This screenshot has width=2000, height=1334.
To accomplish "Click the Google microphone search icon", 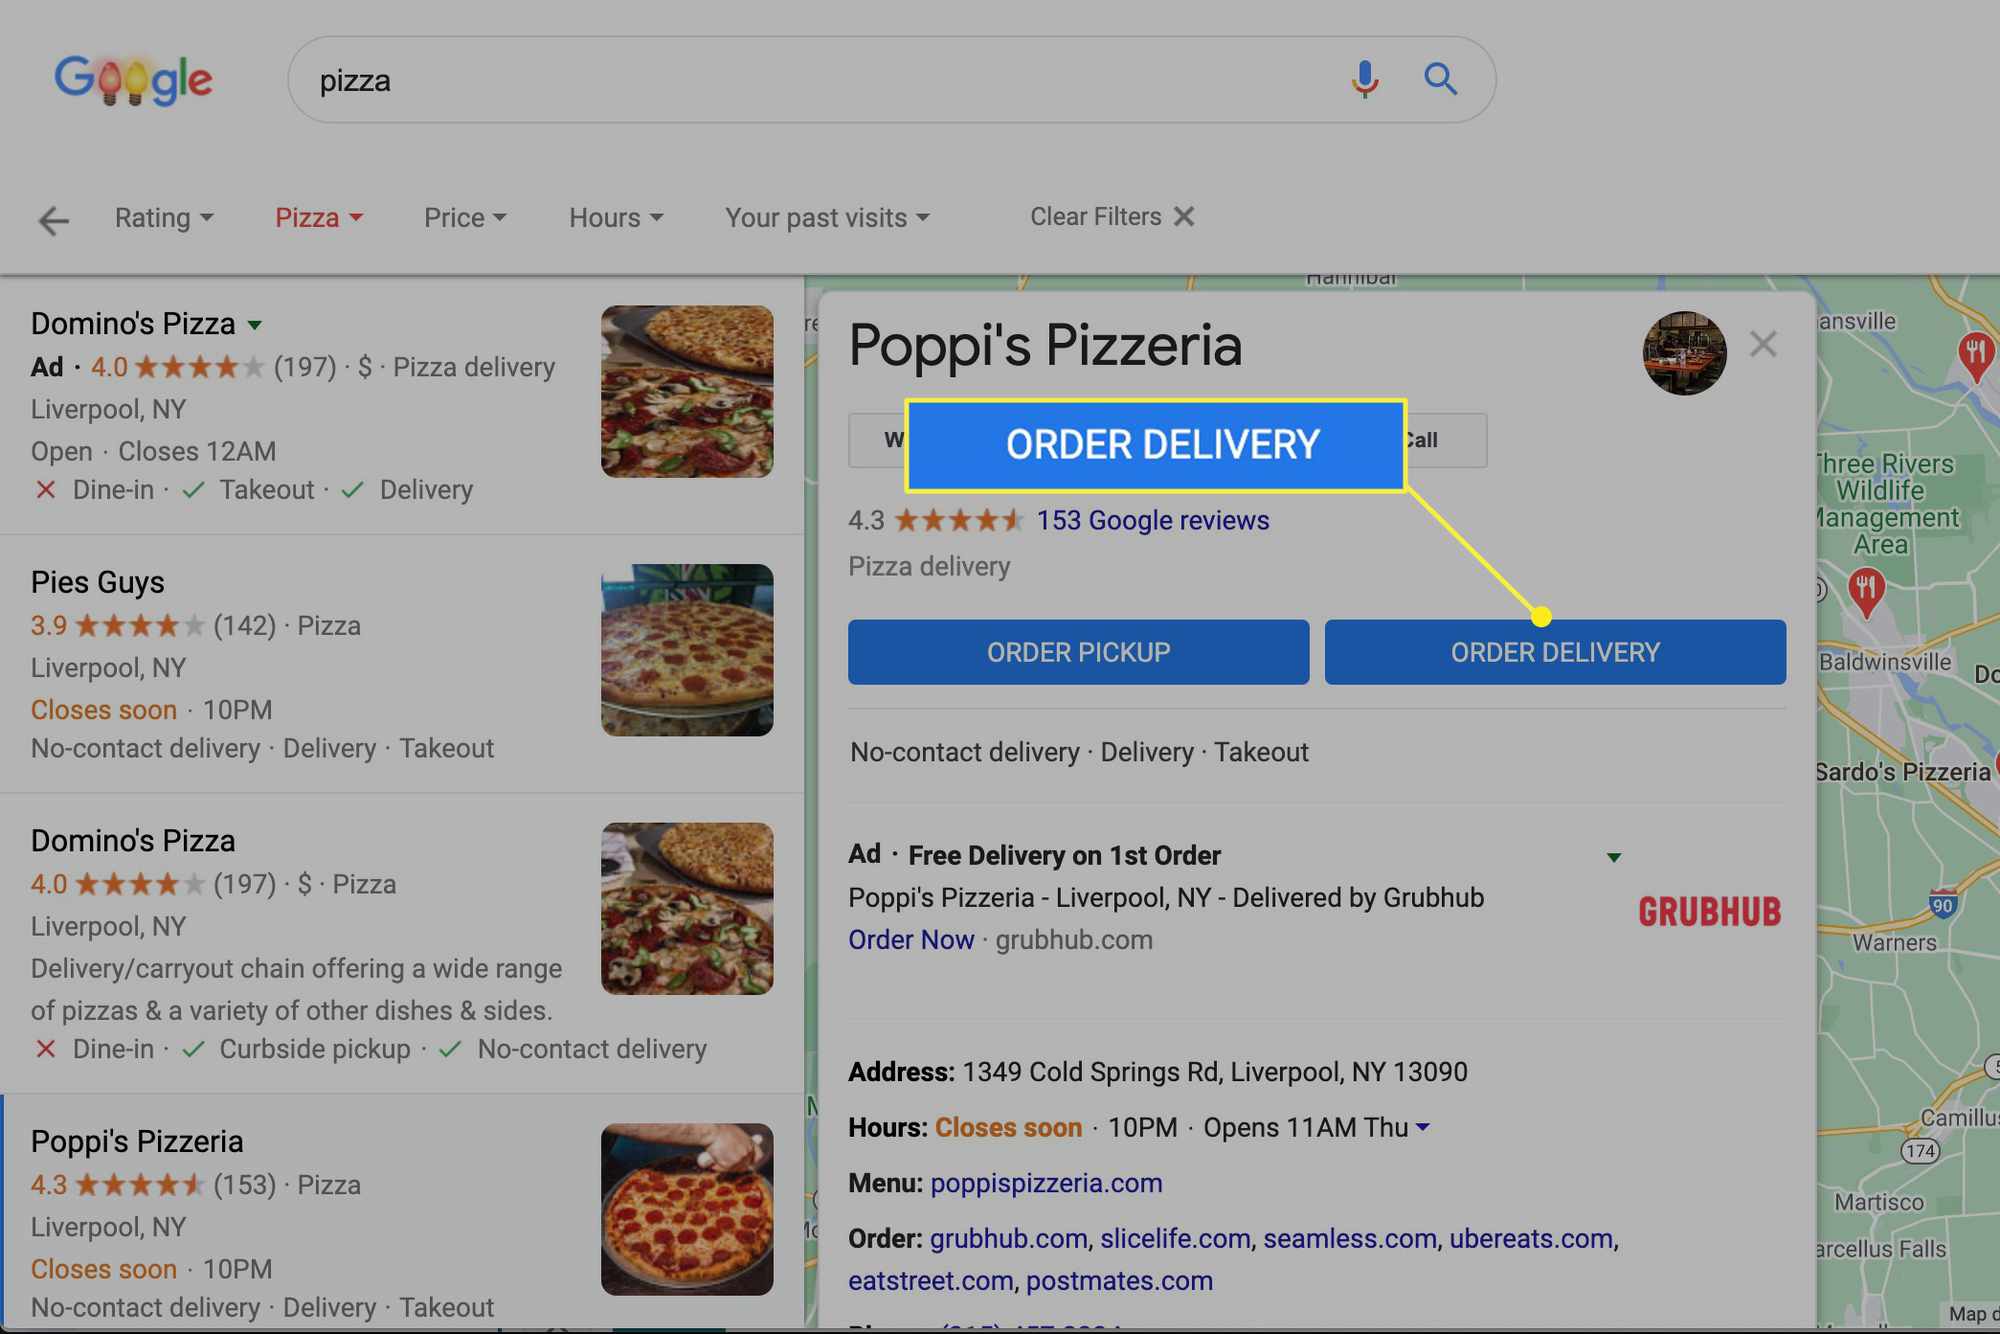I will click(x=1362, y=80).
